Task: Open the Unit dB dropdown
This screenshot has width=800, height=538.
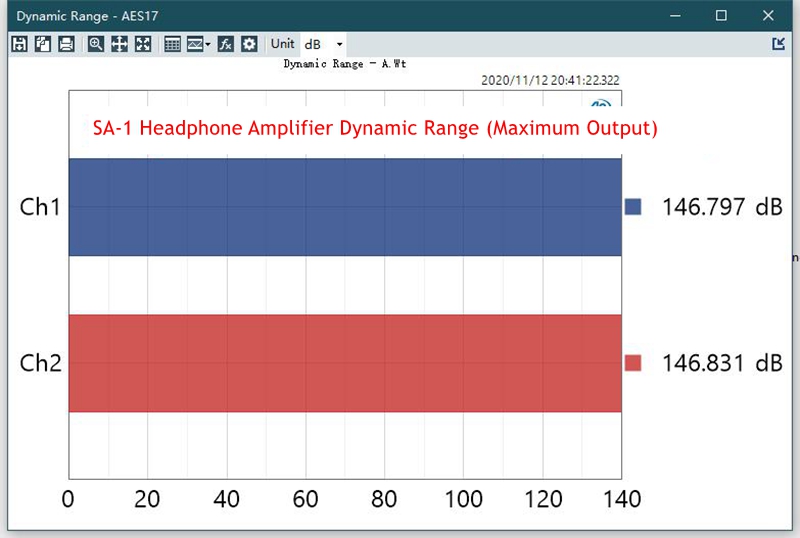Action: (x=323, y=44)
